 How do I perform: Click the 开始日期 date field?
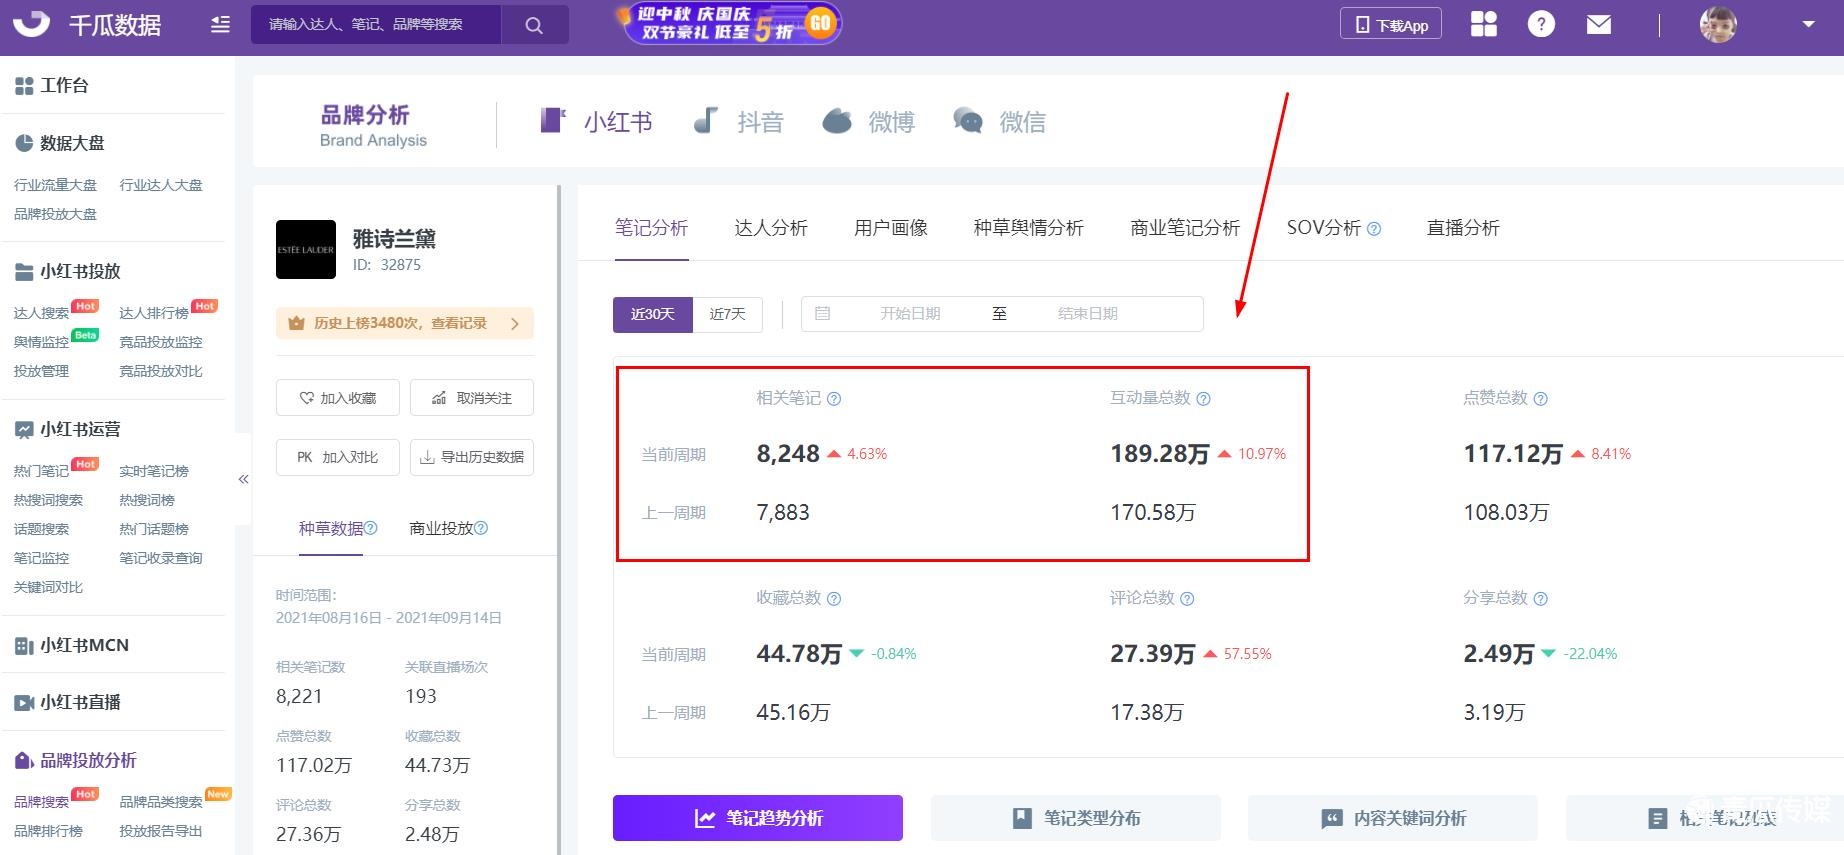pyautogui.click(x=909, y=314)
